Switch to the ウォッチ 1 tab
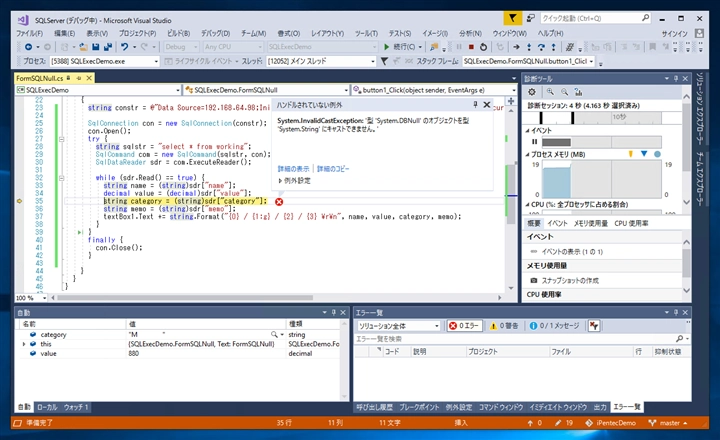The height and width of the screenshot is (440, 720). pos(76,407)
